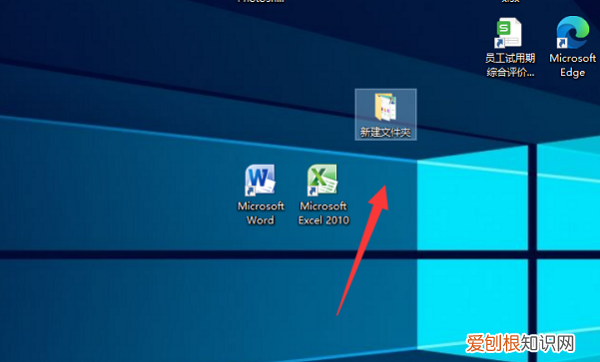Click the shortcut arrow overlay on Word icon
The width and height of the screenshot is (600, 362).
coord(250,191)
